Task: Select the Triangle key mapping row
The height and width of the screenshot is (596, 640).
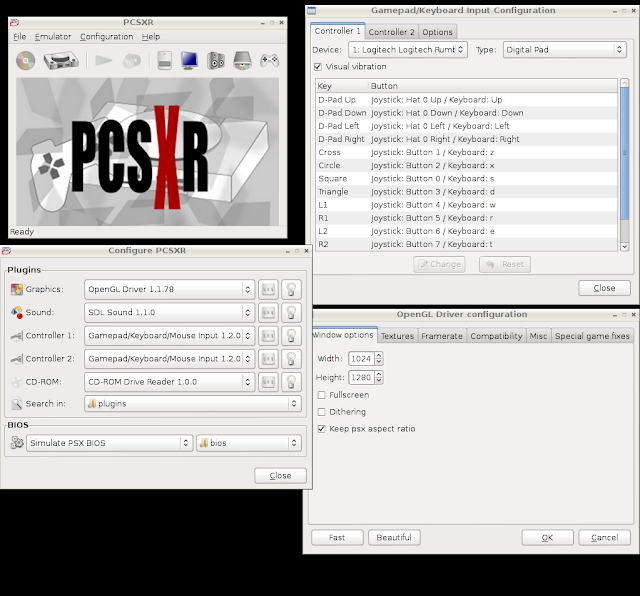Action: pyautogui.click(x=467, y=192)
